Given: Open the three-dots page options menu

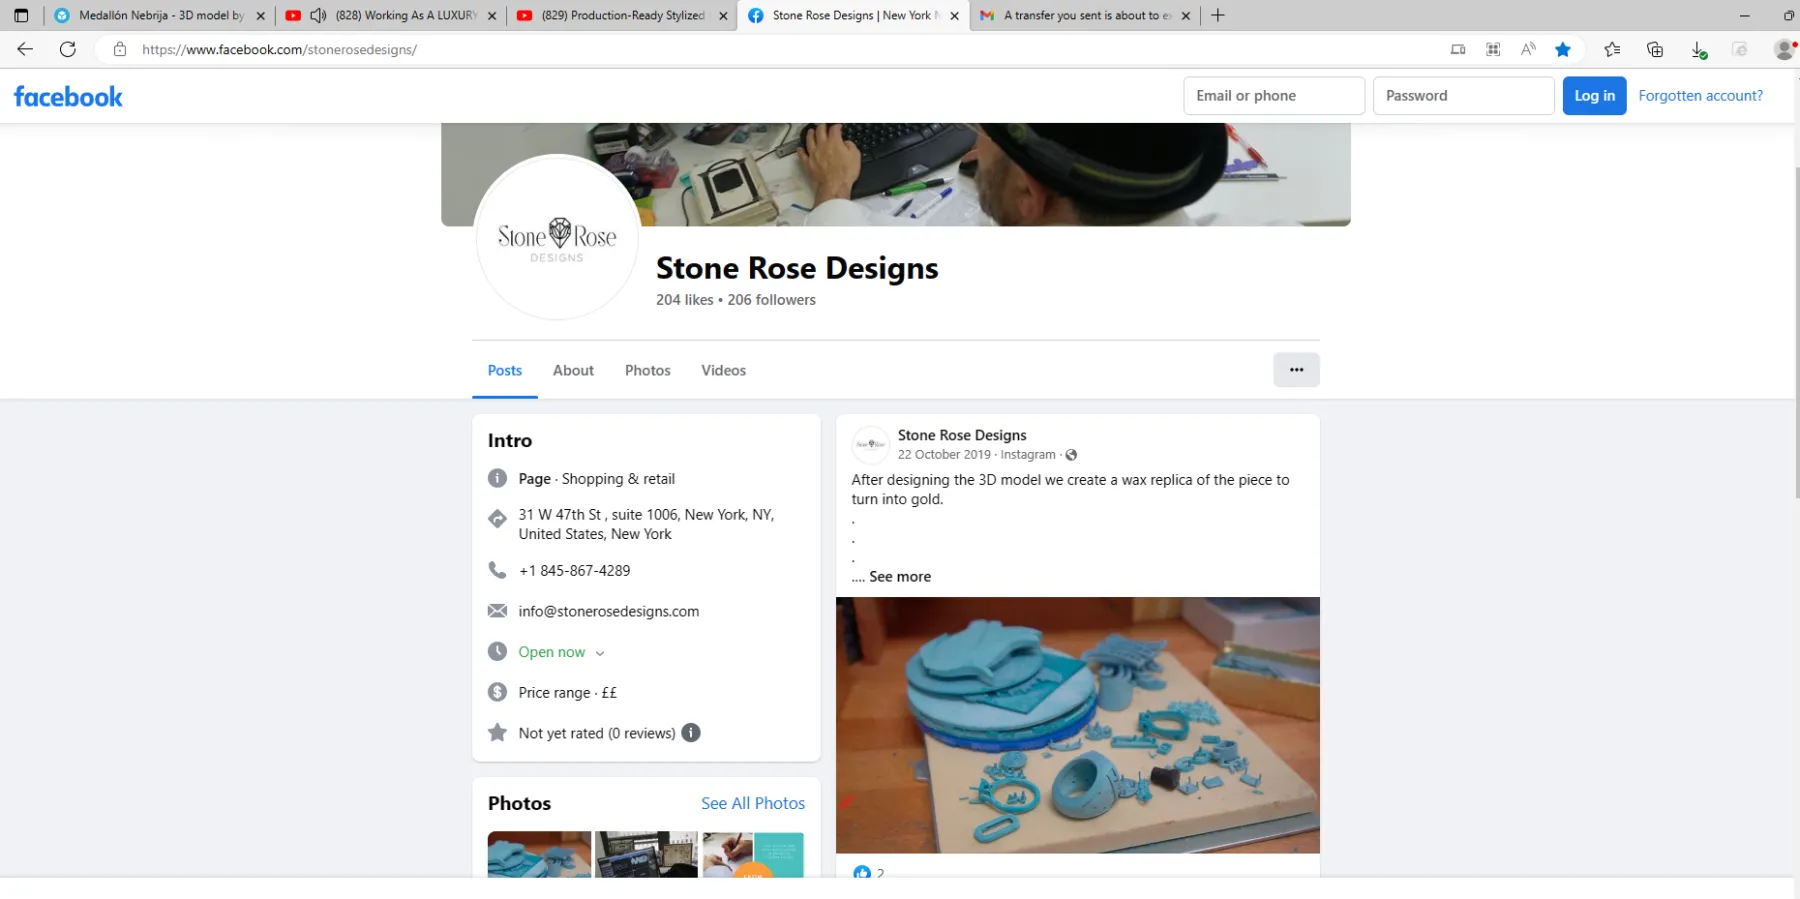Looking at the screenshot, I should pos(1296,370).
